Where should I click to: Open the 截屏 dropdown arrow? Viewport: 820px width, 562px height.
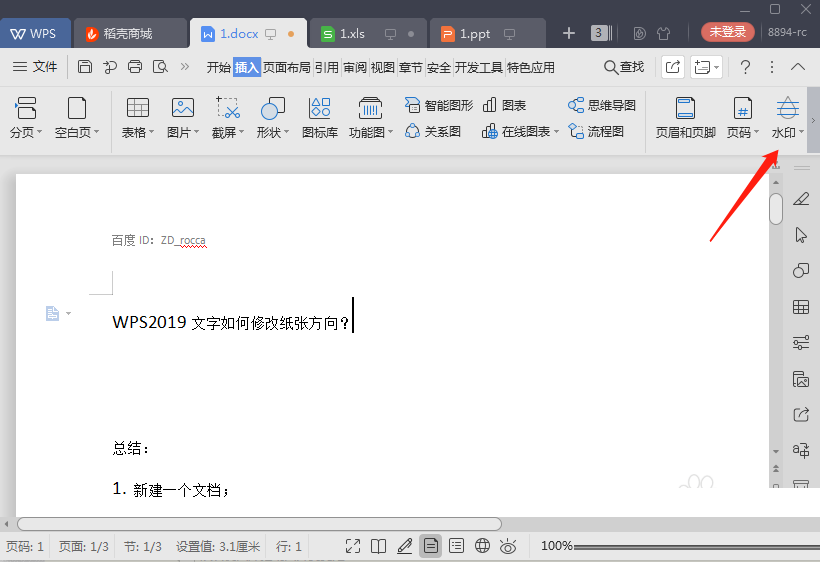pyautogui.click(x=241, y=132)
